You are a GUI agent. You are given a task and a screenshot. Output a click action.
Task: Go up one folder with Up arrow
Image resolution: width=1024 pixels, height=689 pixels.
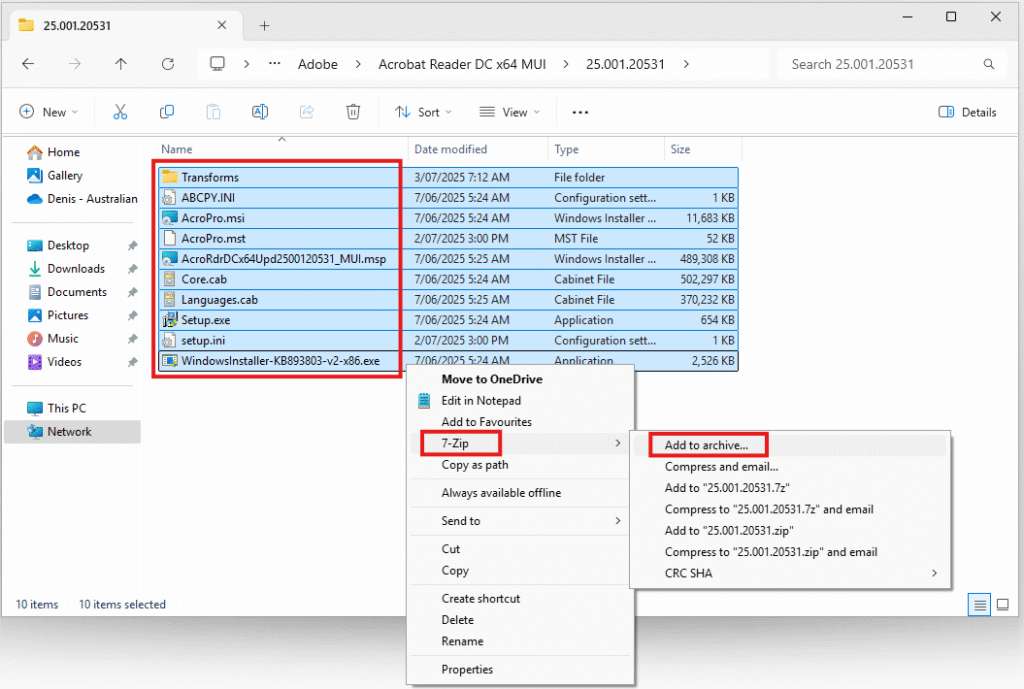[x=121, y=64]
